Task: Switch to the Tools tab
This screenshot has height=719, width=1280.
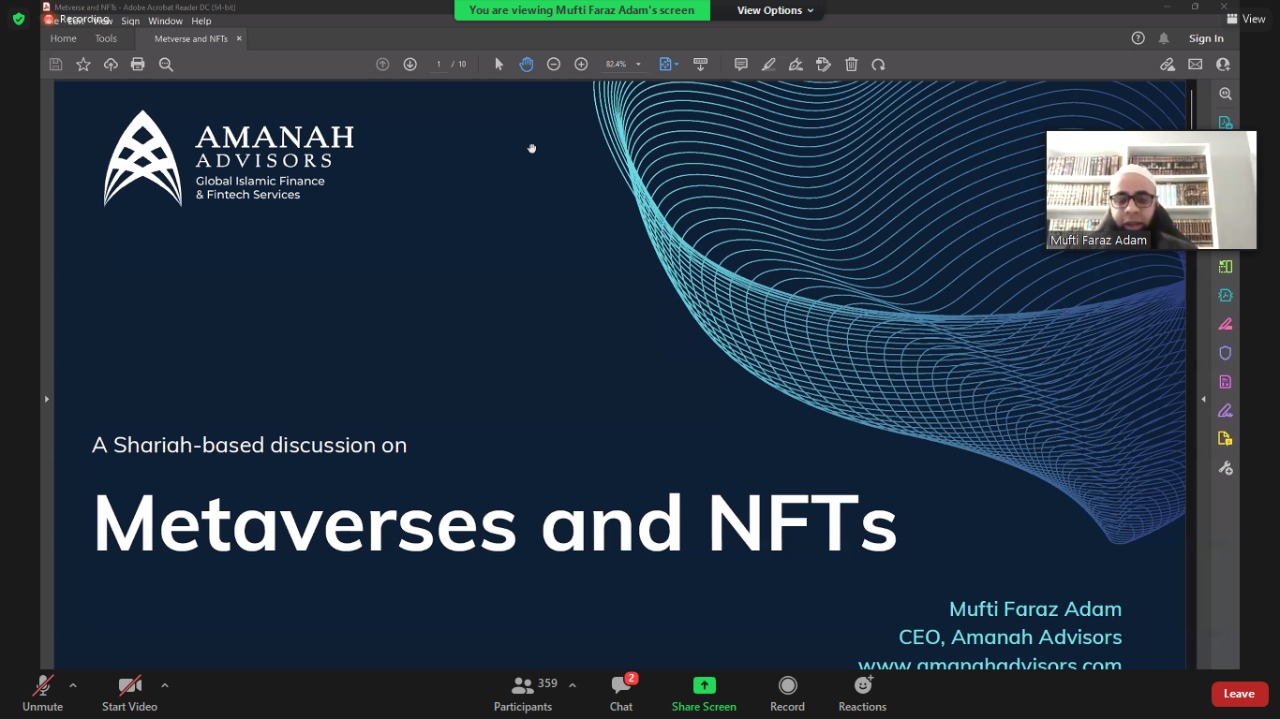Action: click(x=106, y=38)
